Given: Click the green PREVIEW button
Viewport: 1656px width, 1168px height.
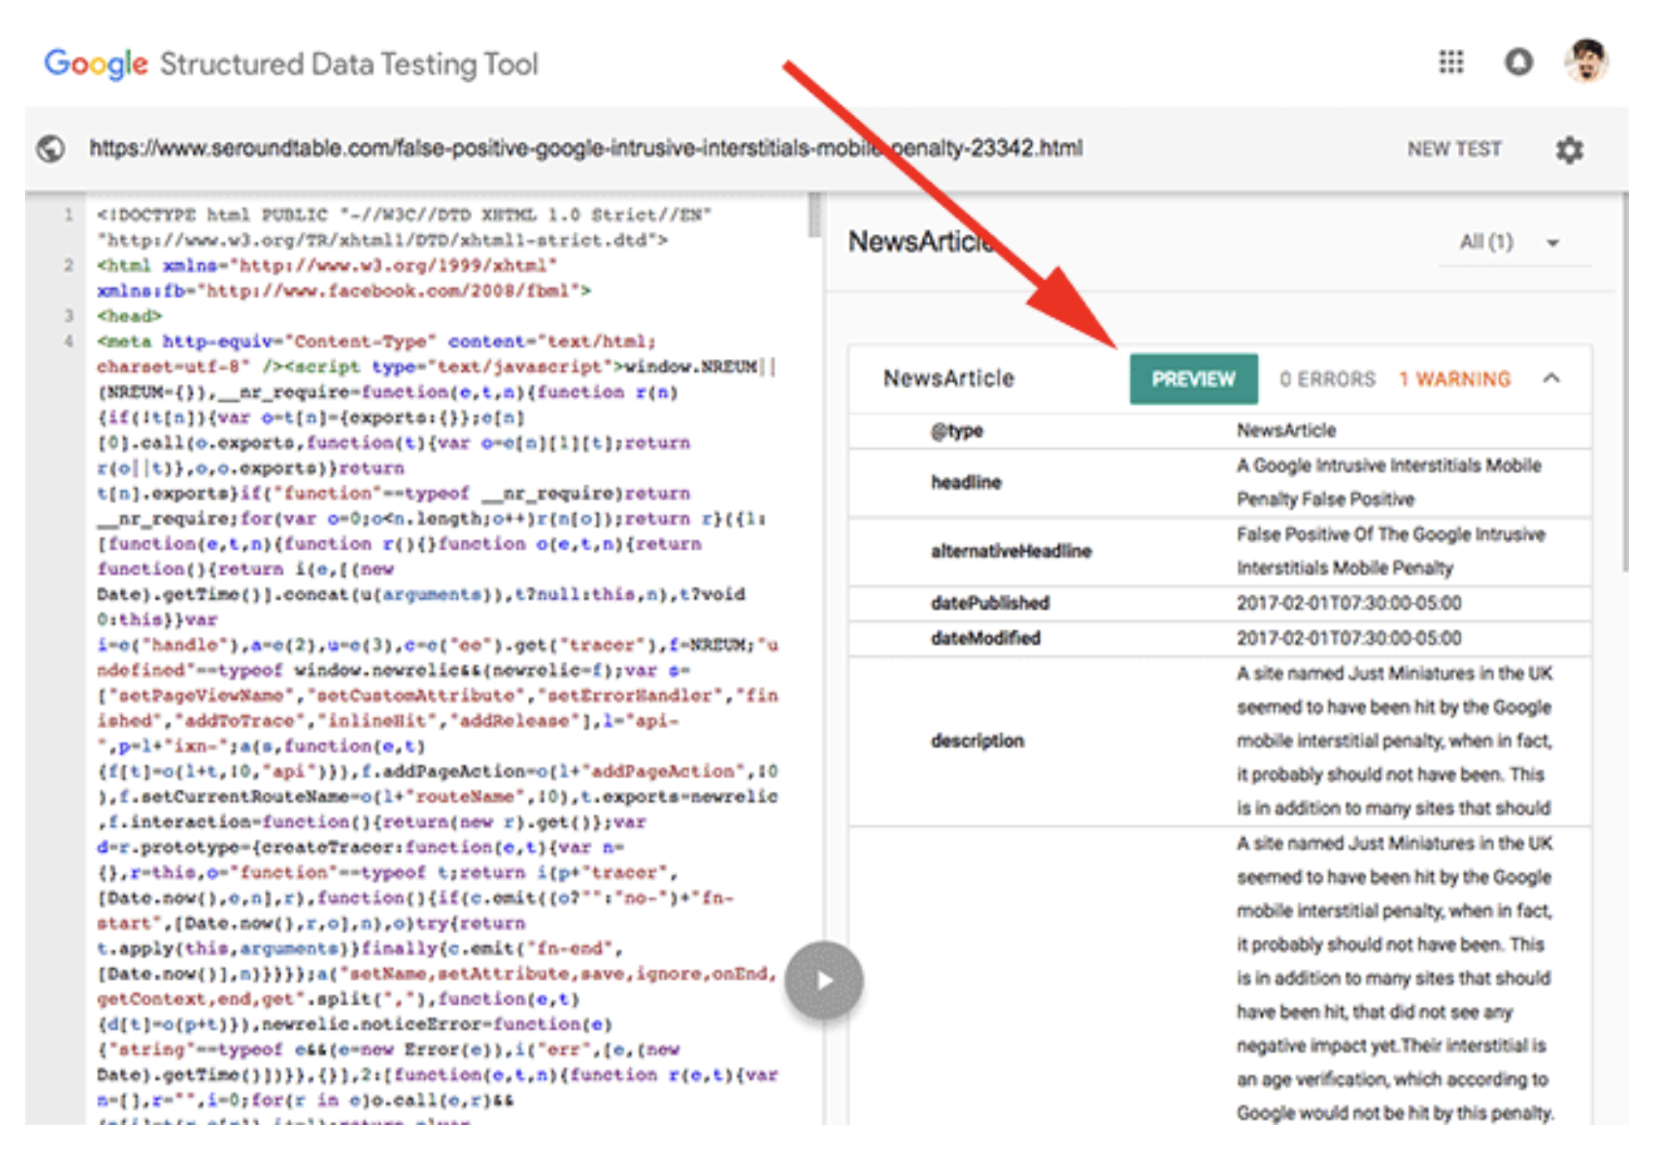Looking at the screenshot, I should [1193, 379].
